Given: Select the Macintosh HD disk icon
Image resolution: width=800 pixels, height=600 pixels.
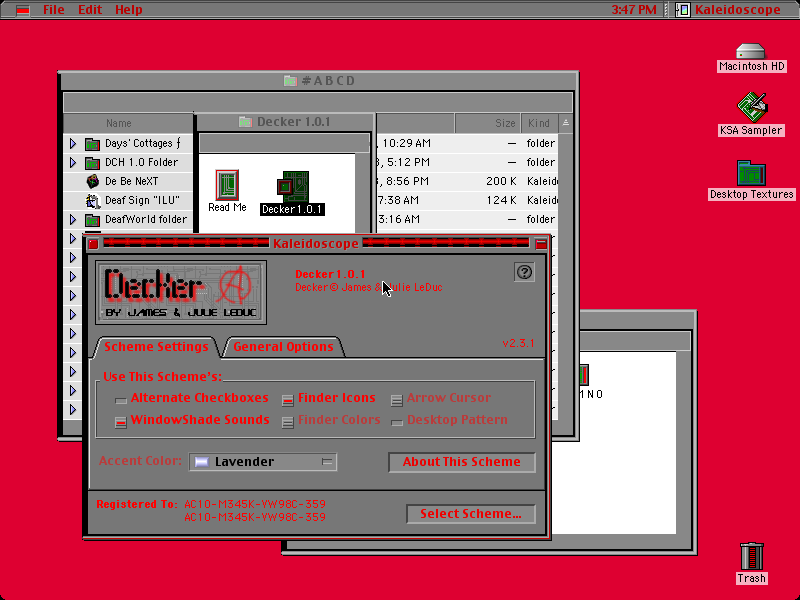Looking at the screenshot, I should tap(751, 52).
